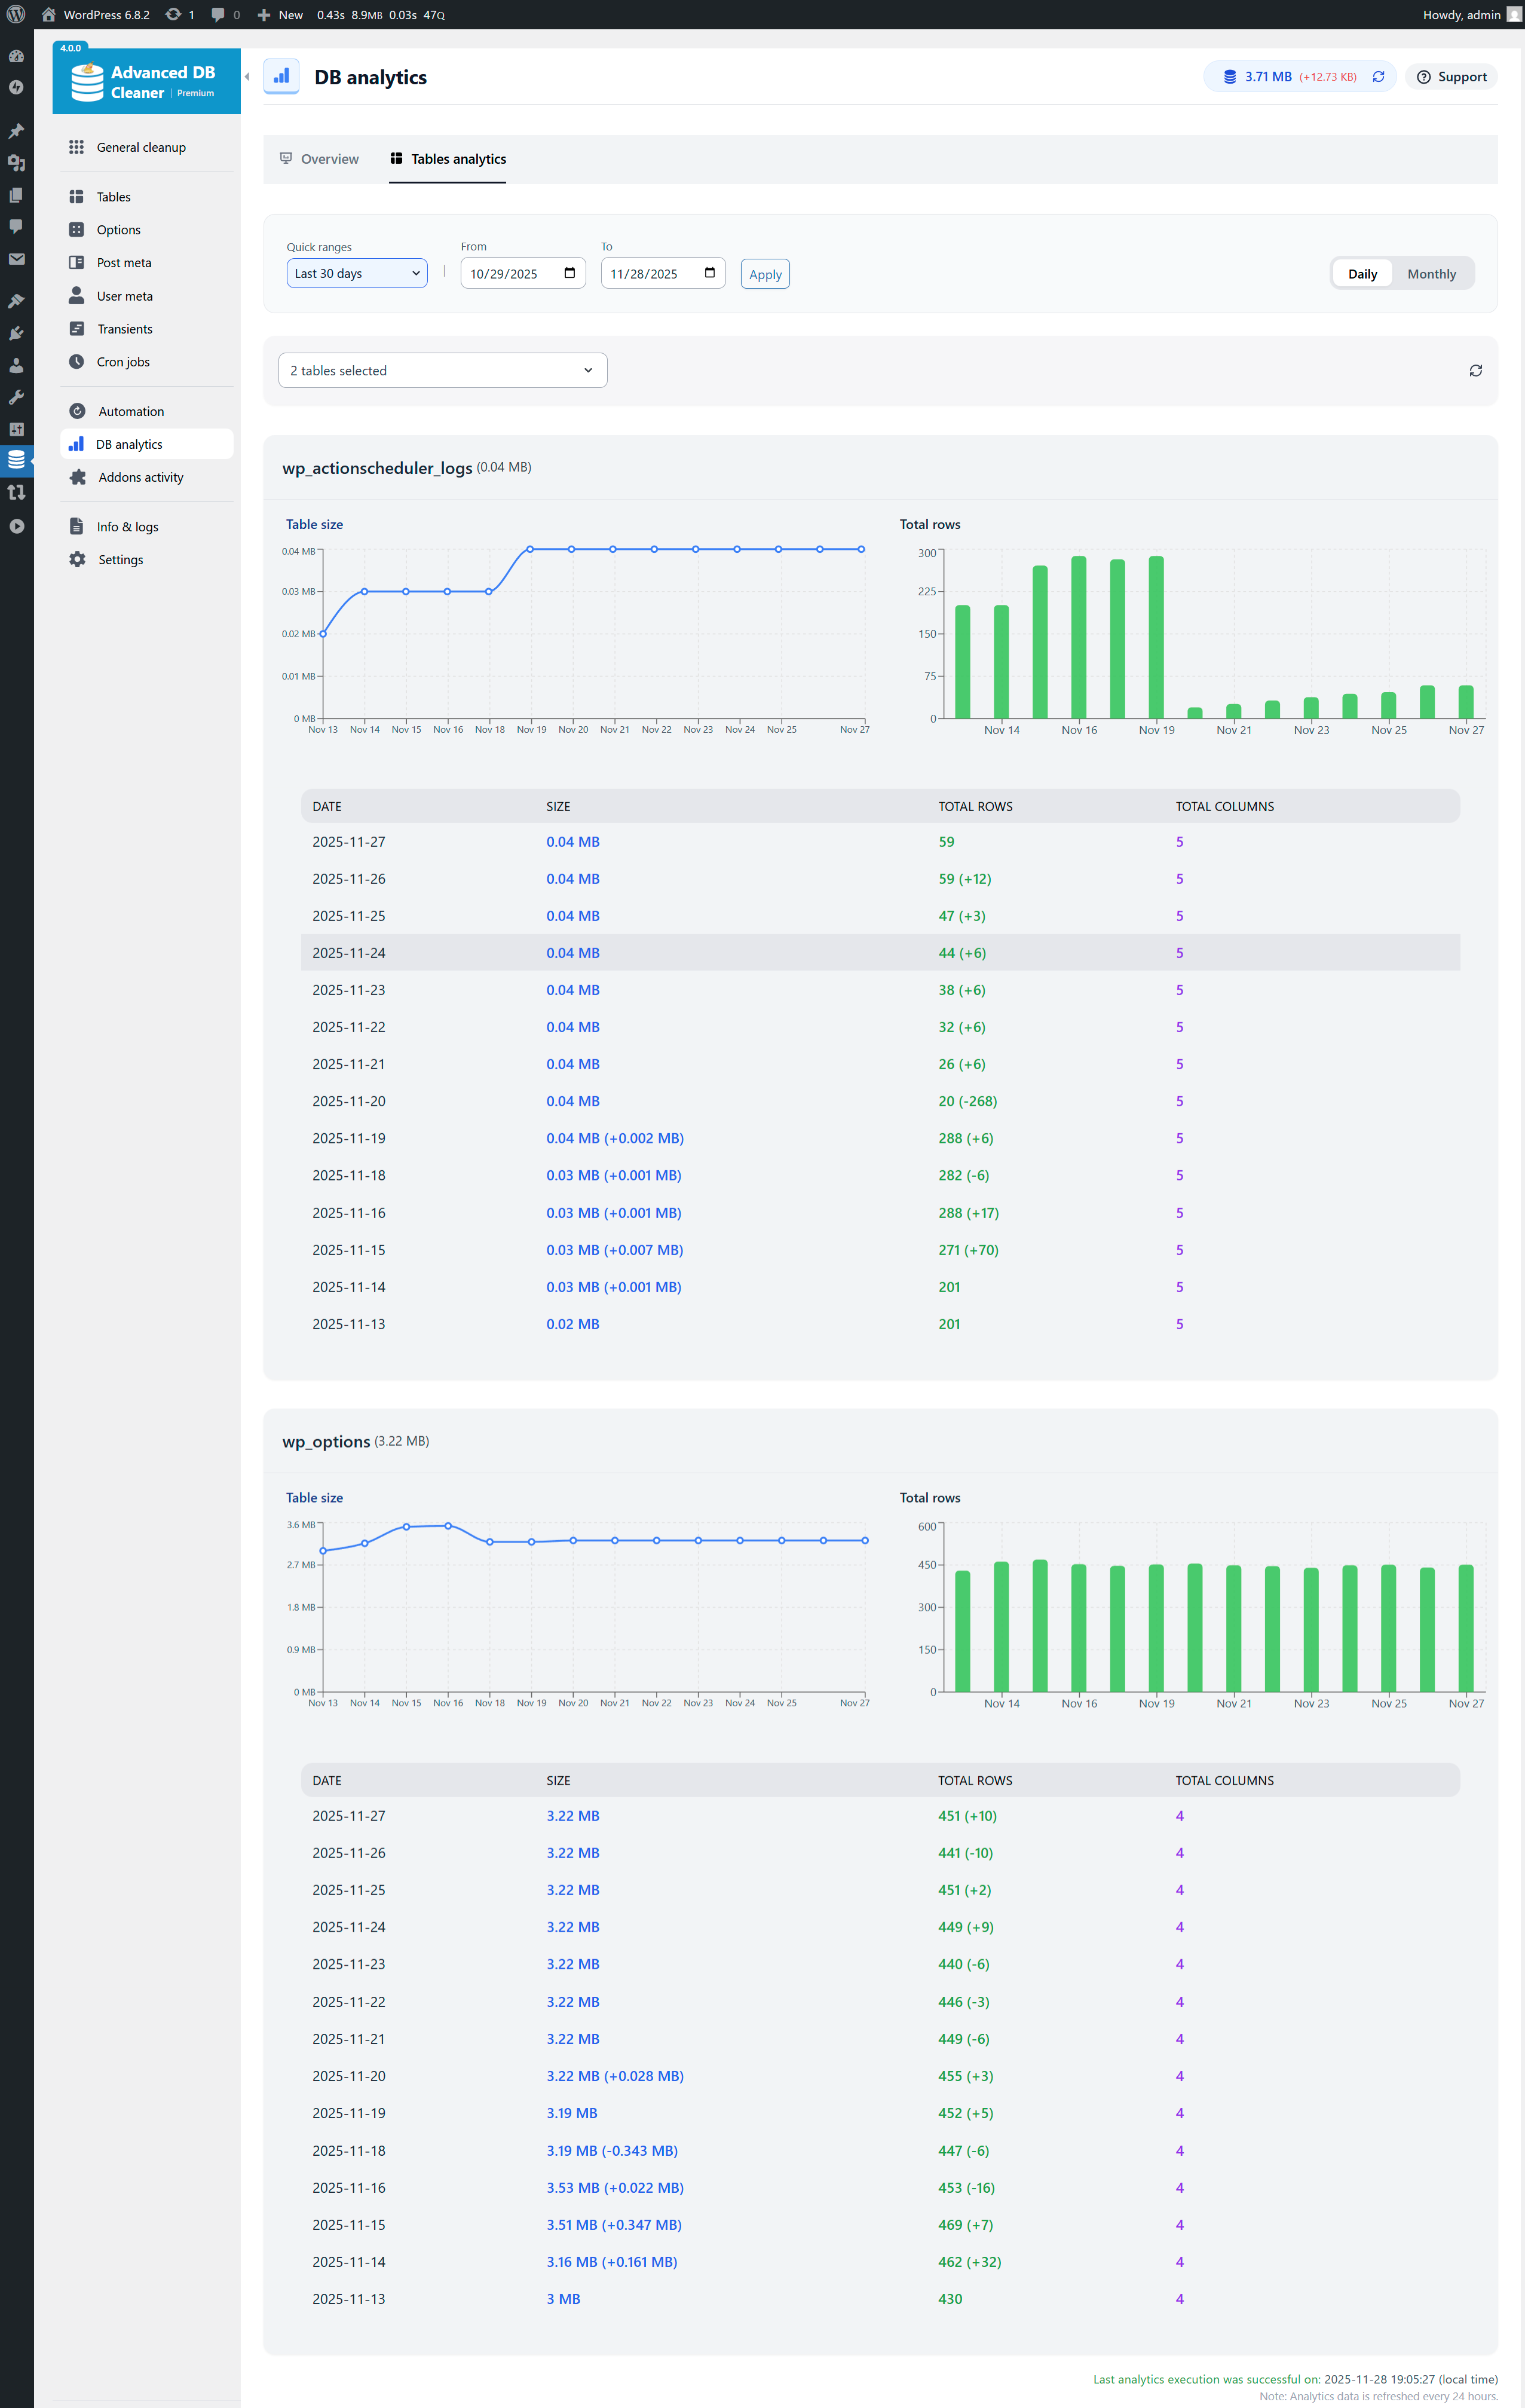Screen dimensions: 1525x2408
Task: Expand the 2 tables selected selector
Action: 442,370
